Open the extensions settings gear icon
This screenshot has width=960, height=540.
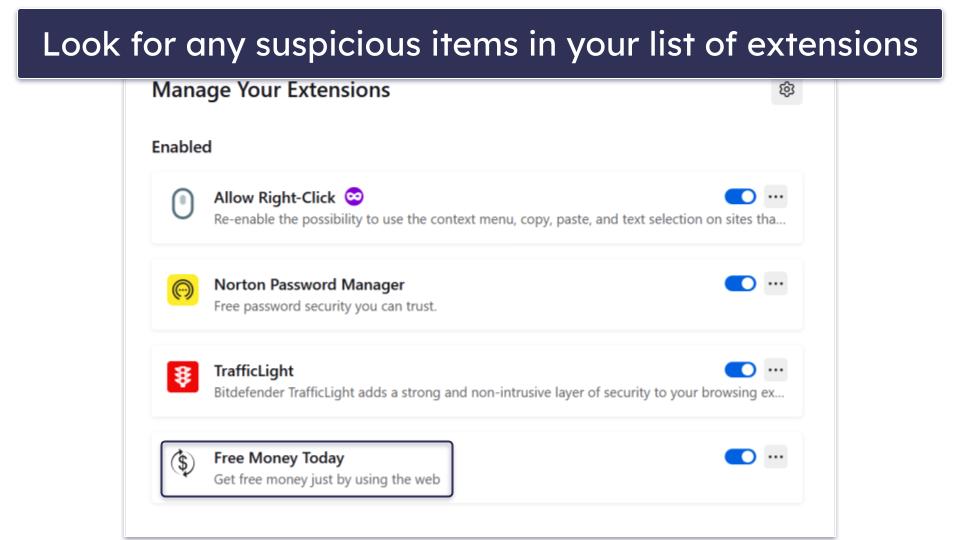click(x=787, y=90)
